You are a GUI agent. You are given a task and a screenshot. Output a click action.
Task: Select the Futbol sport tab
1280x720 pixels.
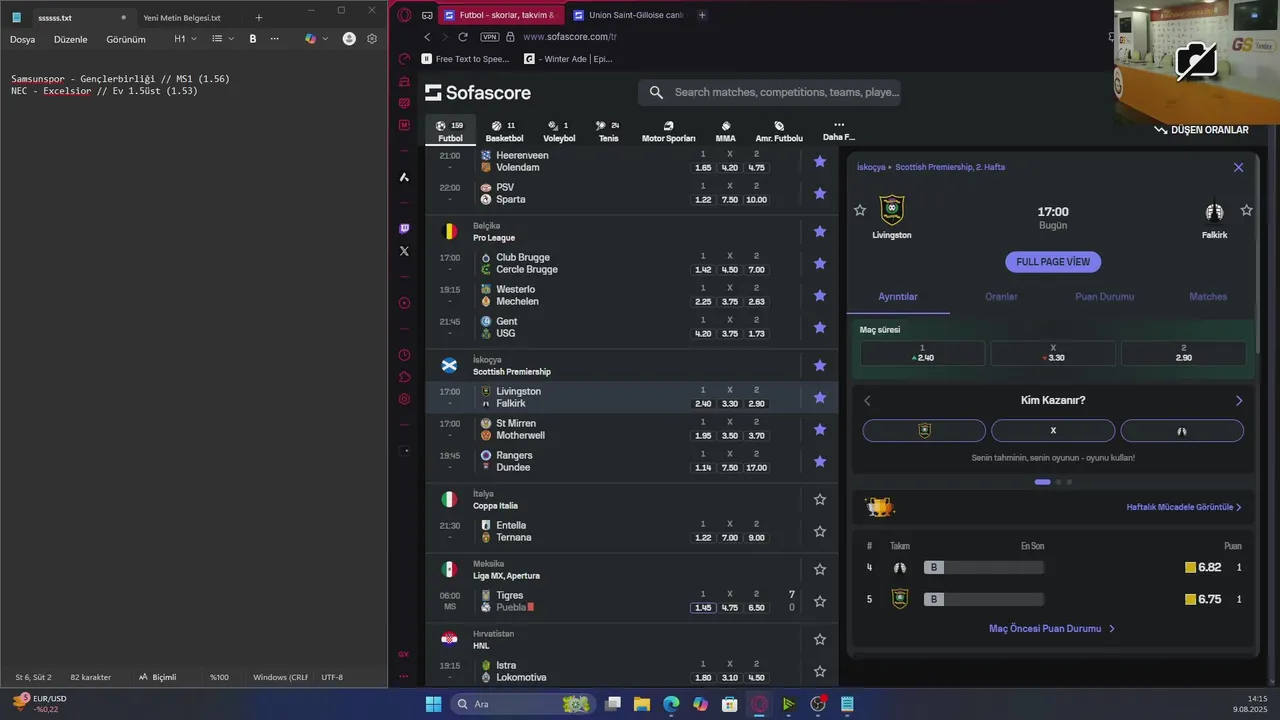click(450, 131)
